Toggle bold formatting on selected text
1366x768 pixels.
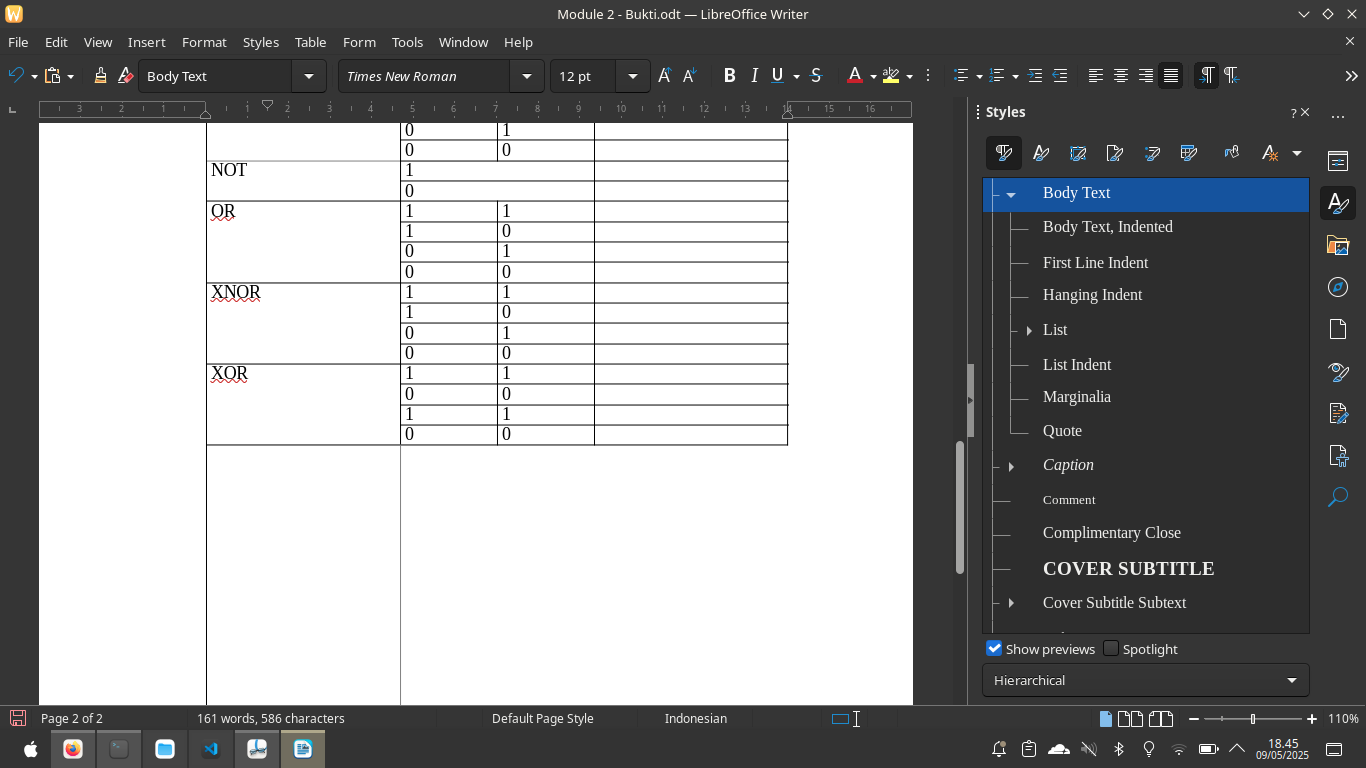tap(729, 75)
